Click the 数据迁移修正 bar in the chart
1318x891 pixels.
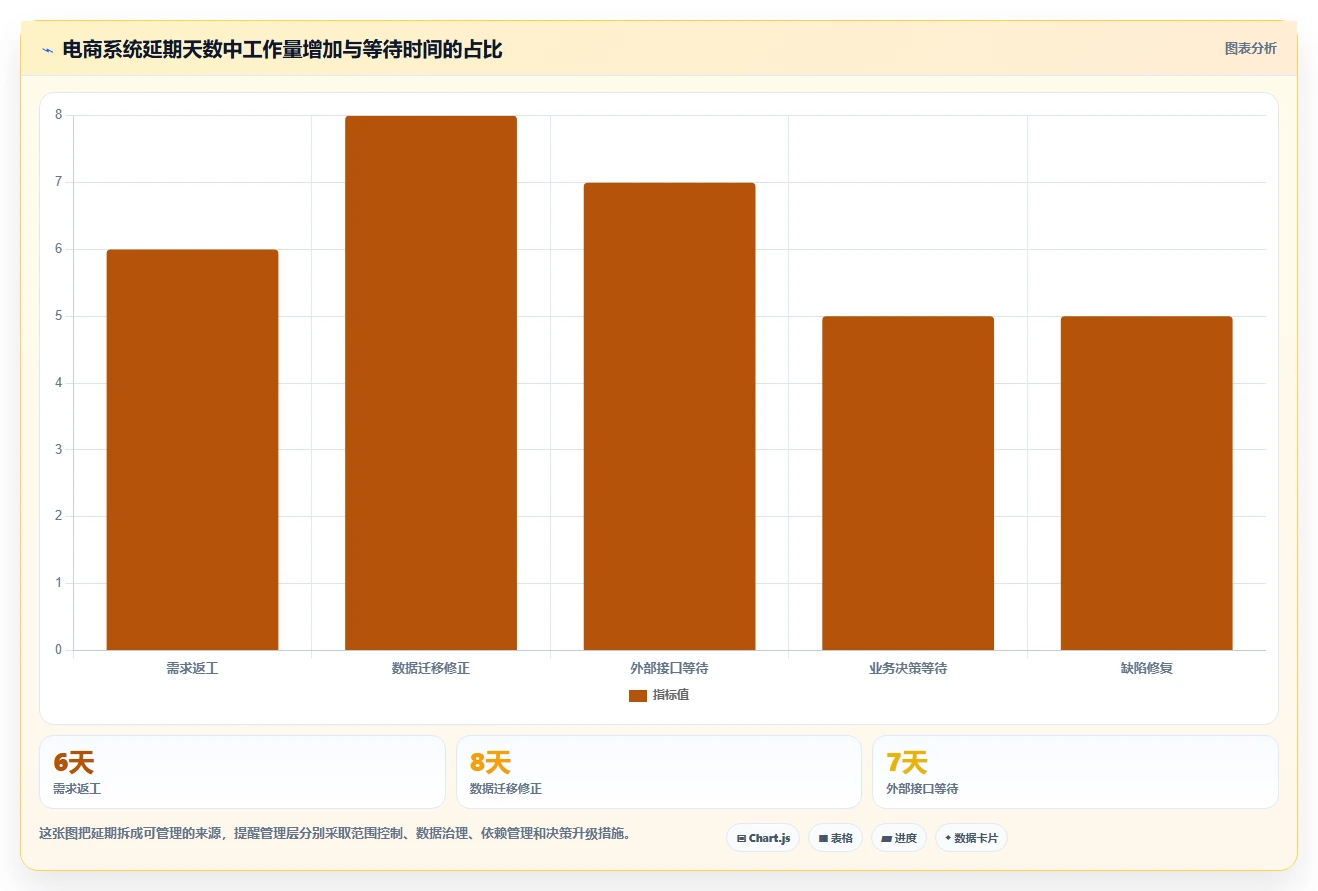coord(431,383)
